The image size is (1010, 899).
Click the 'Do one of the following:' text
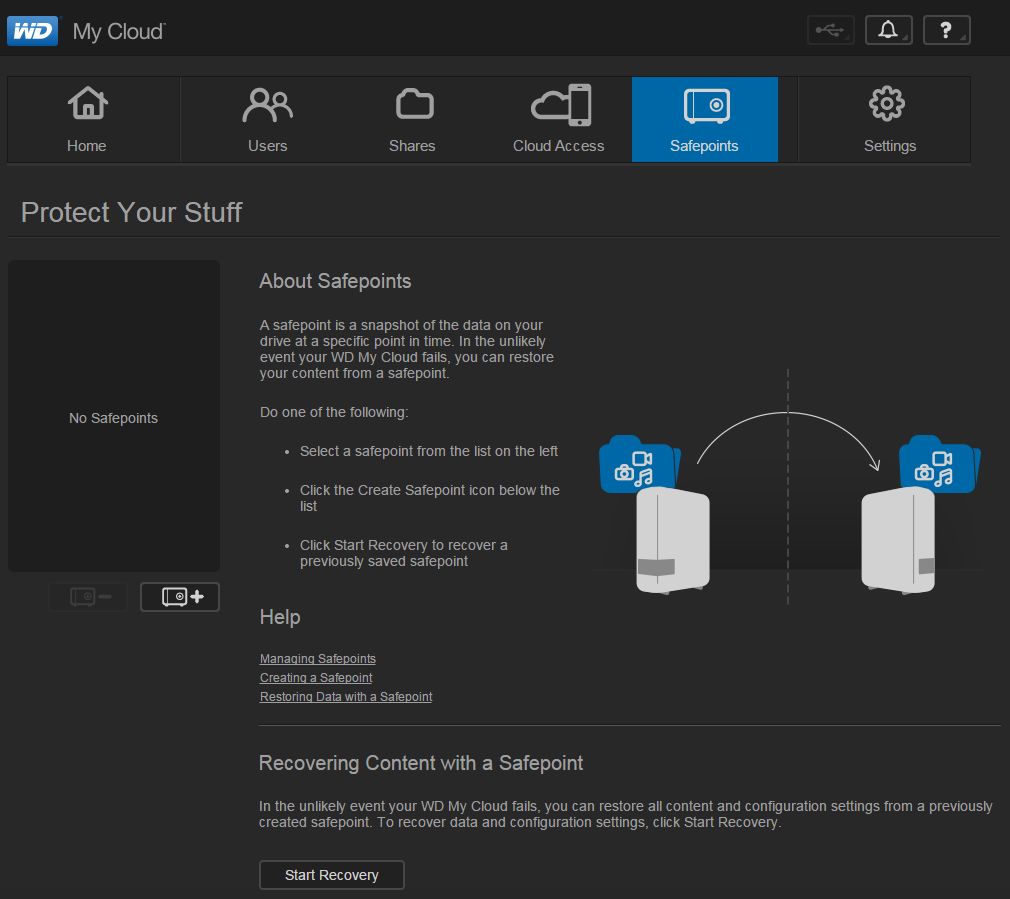tap(334, 412)
